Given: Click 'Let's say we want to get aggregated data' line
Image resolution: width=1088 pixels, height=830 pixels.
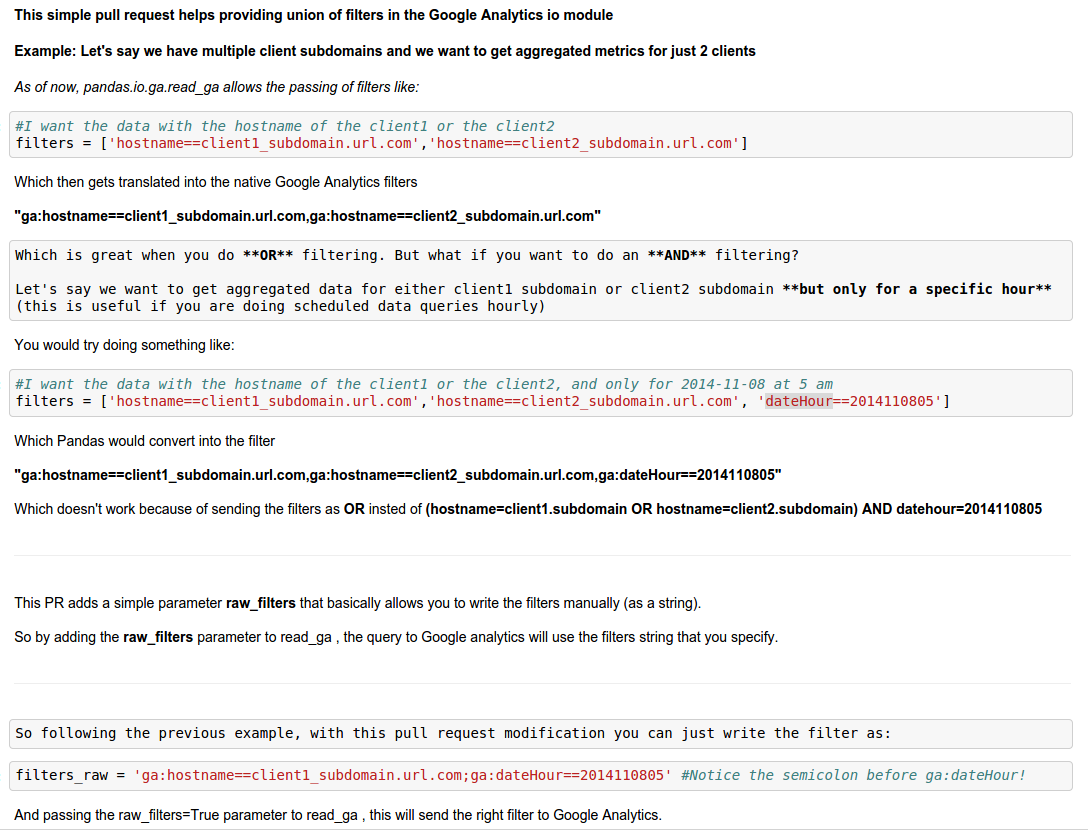Looking at the screenshot, I should pos(533,289).
